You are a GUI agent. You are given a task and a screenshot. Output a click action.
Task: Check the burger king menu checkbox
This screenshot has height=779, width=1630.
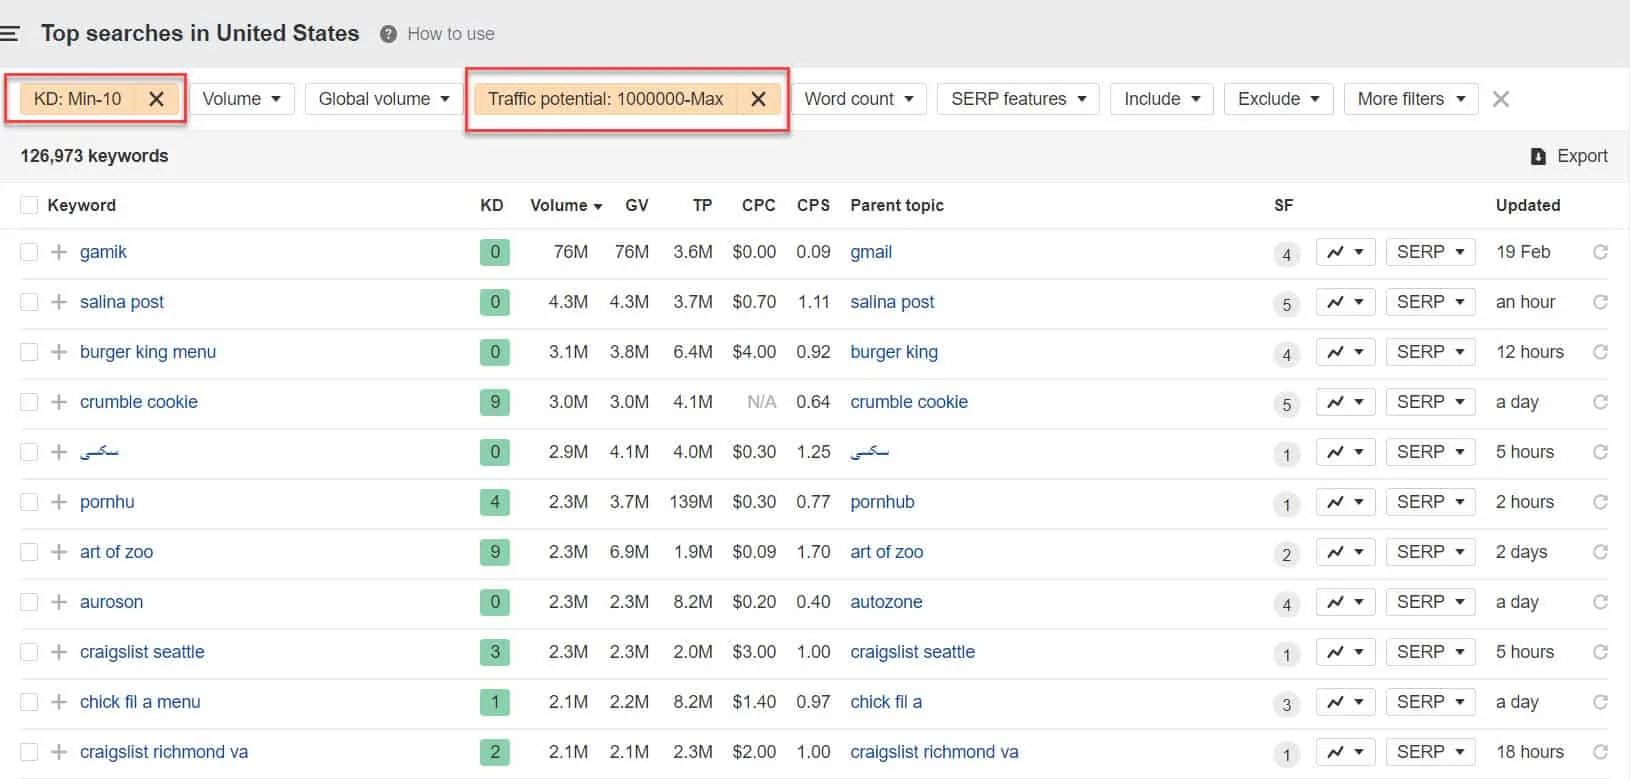pos(29,352)
